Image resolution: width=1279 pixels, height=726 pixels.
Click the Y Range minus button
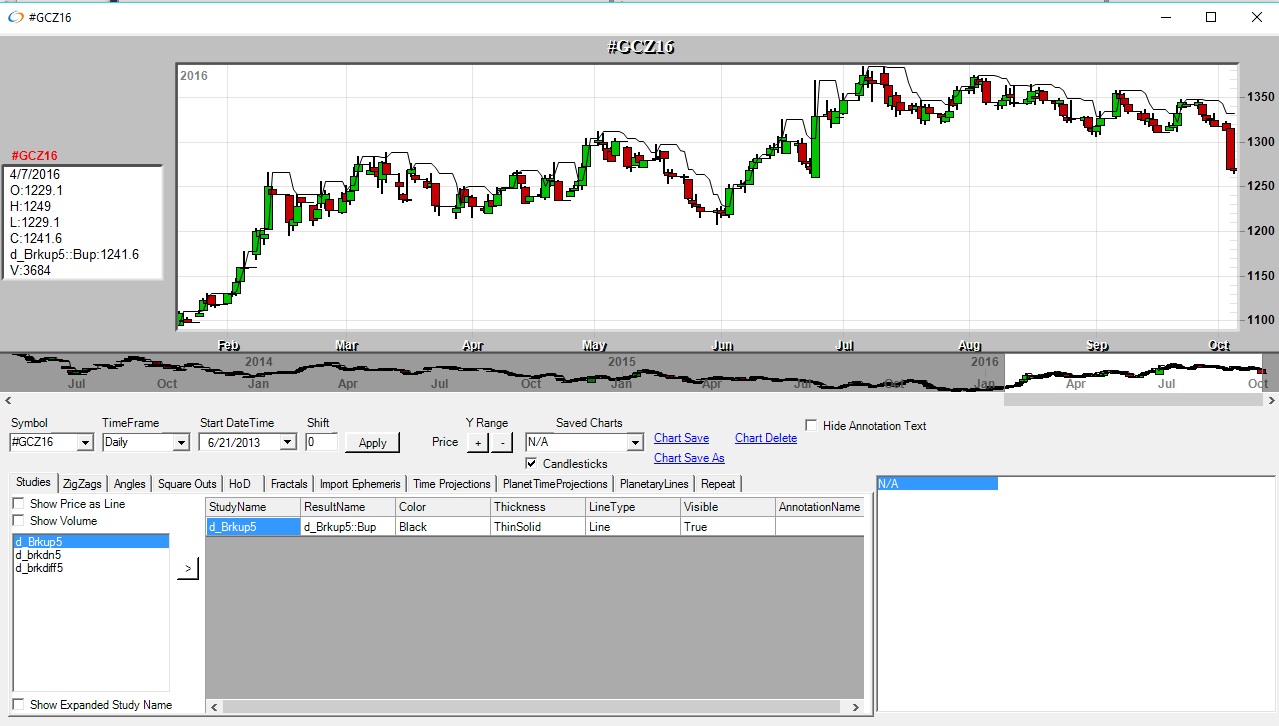502,442
